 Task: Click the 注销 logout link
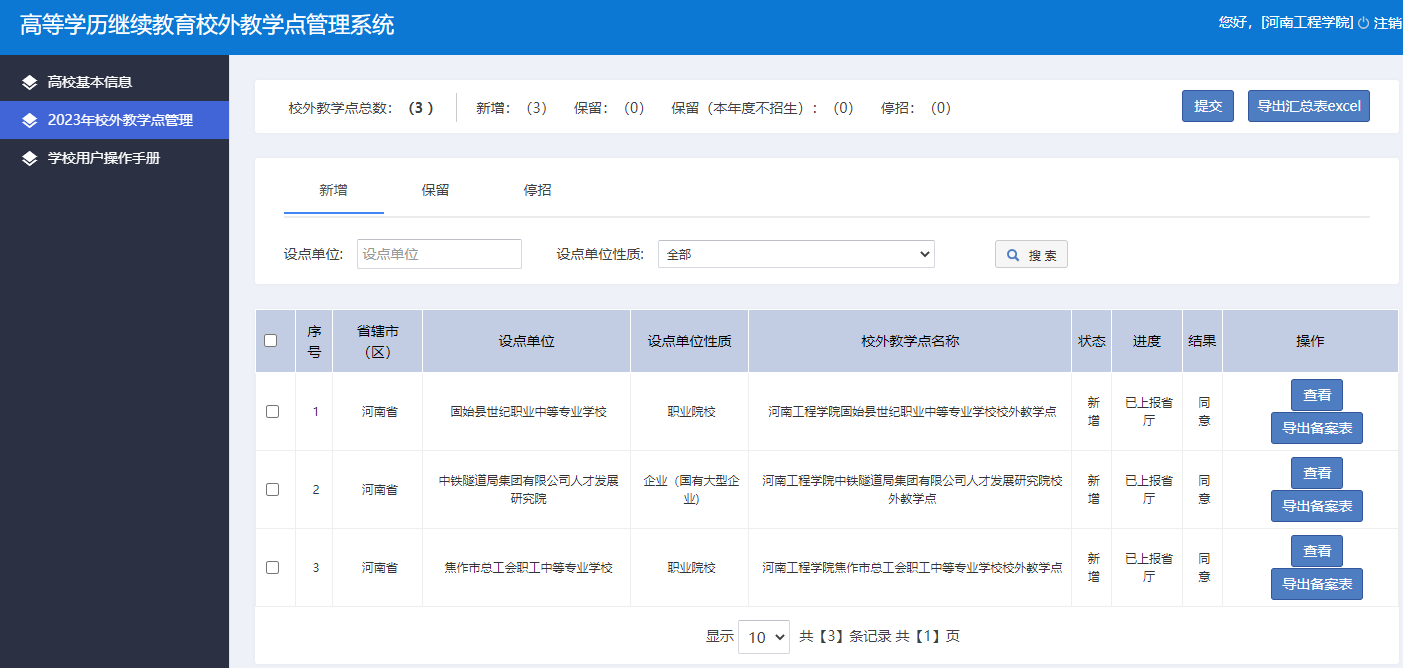pos(1388,23)
